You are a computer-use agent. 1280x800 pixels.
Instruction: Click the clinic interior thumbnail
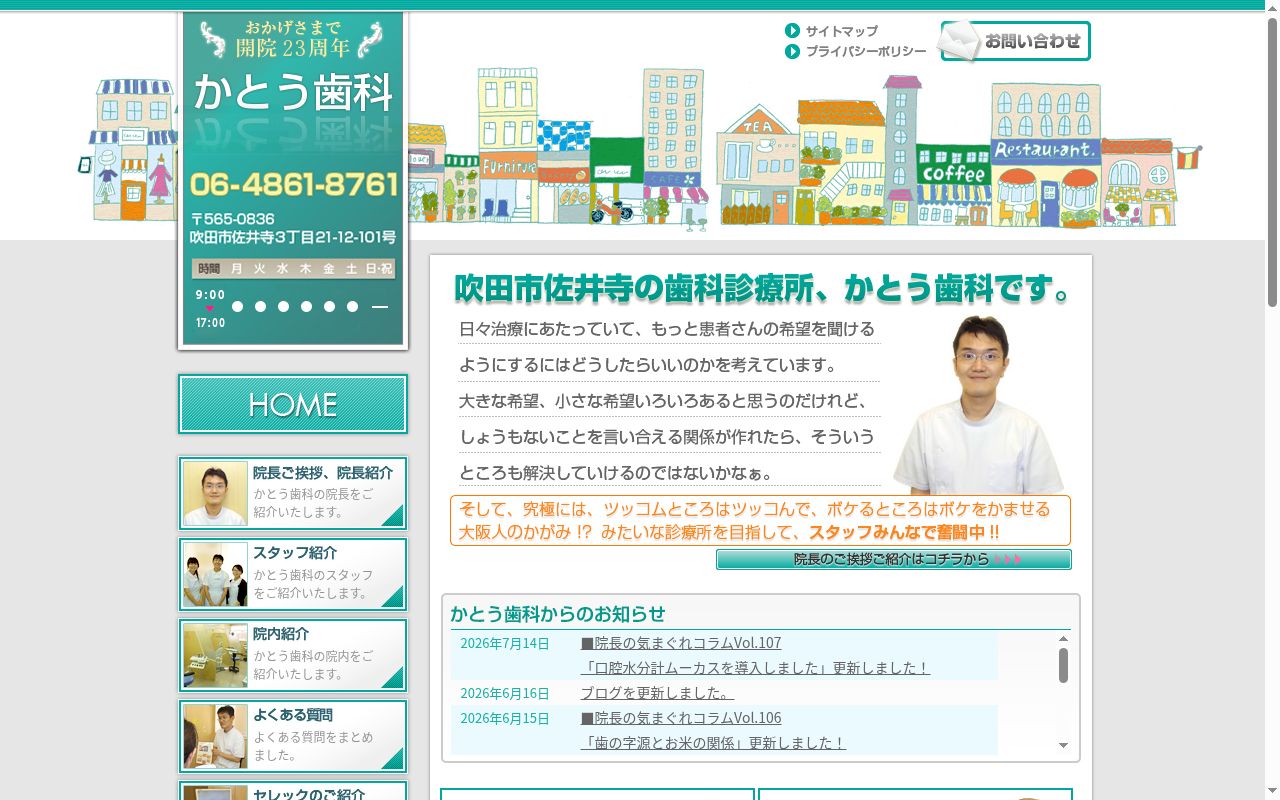coord(215,655)
